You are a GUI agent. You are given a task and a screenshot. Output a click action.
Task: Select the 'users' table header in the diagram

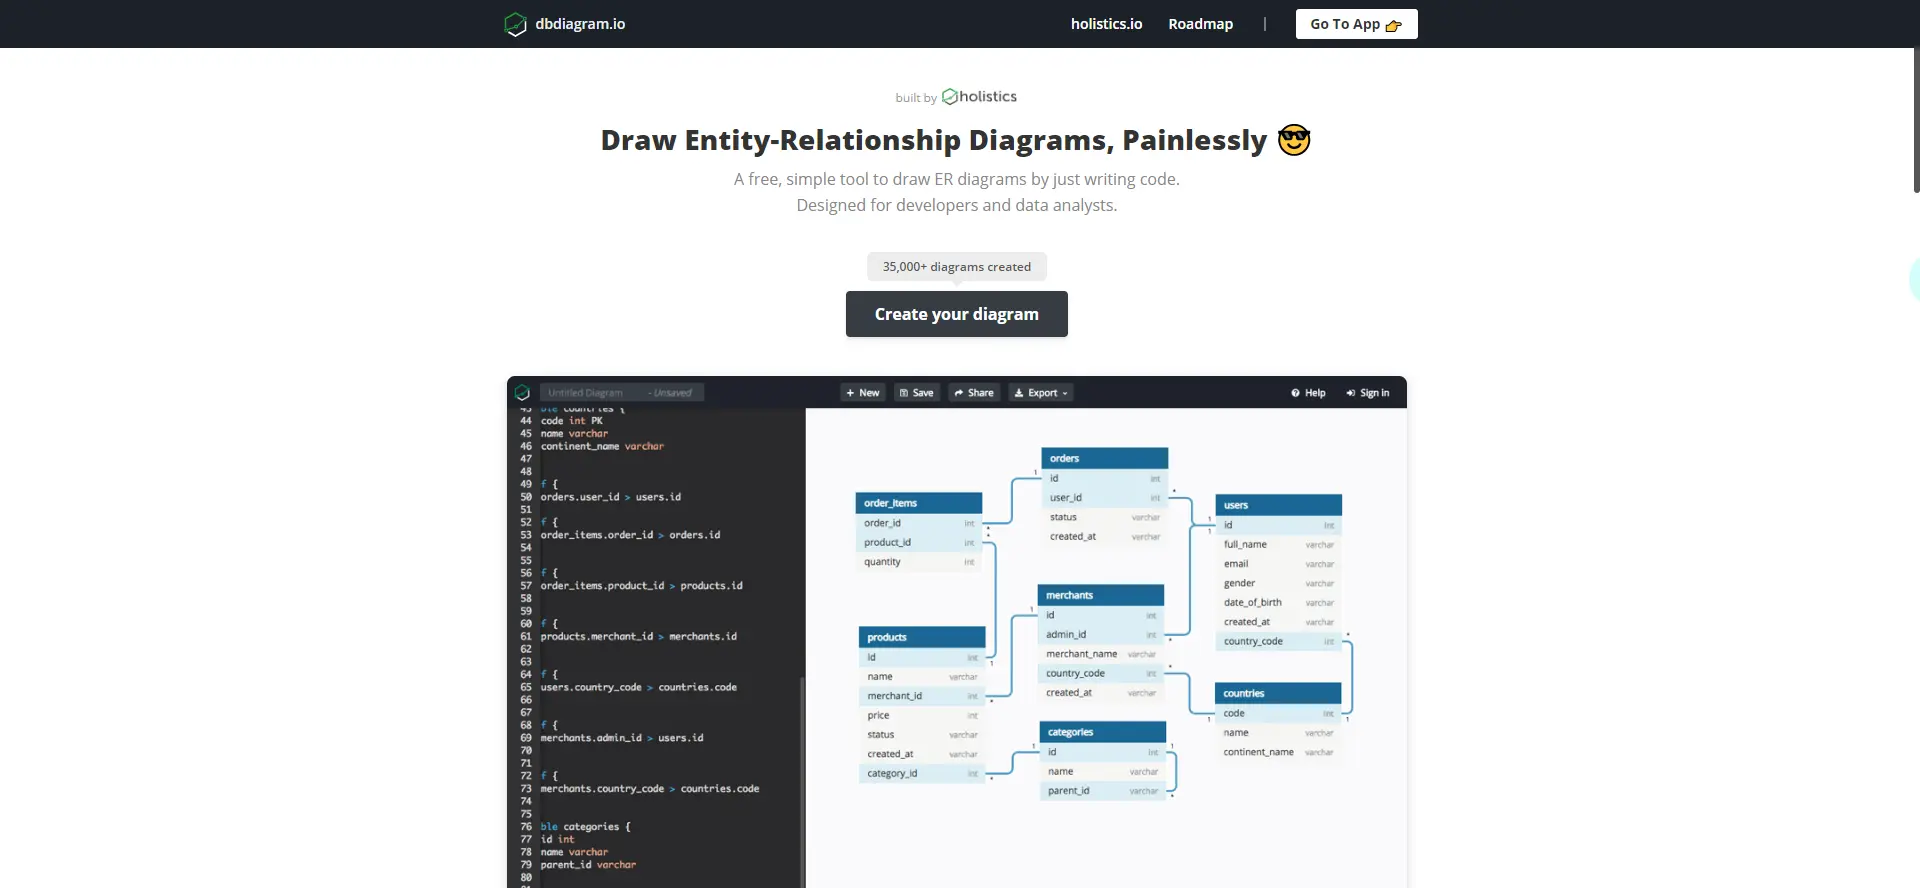[1279, 505]
